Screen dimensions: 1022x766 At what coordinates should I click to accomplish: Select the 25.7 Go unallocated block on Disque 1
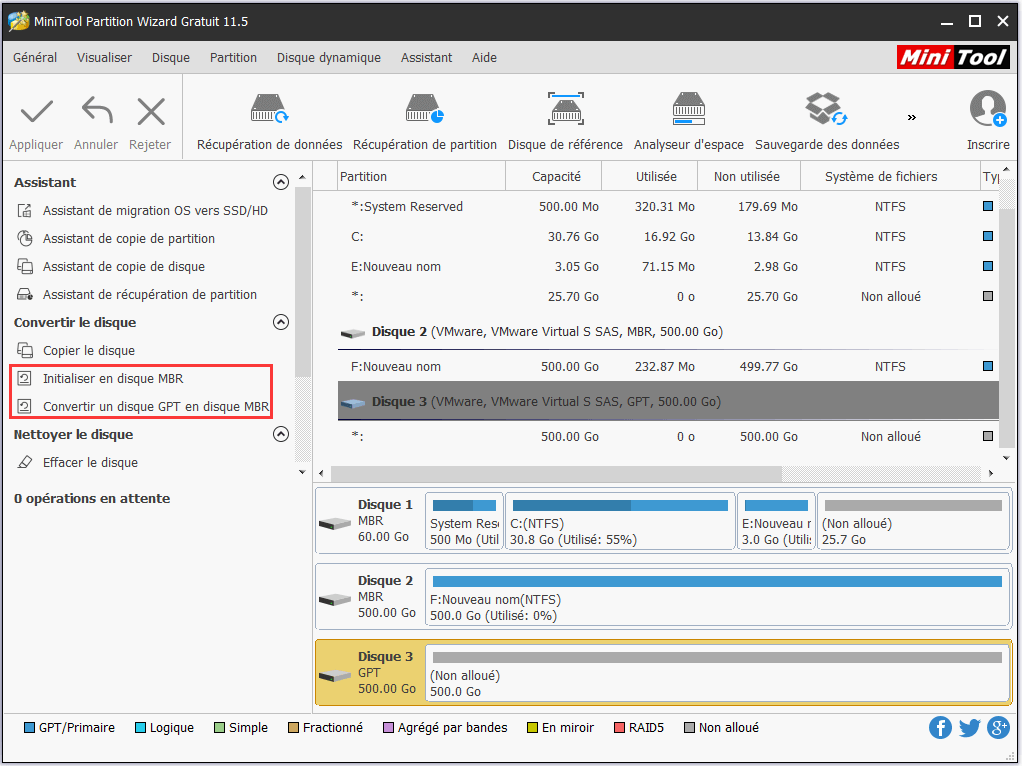coord(912,521)
